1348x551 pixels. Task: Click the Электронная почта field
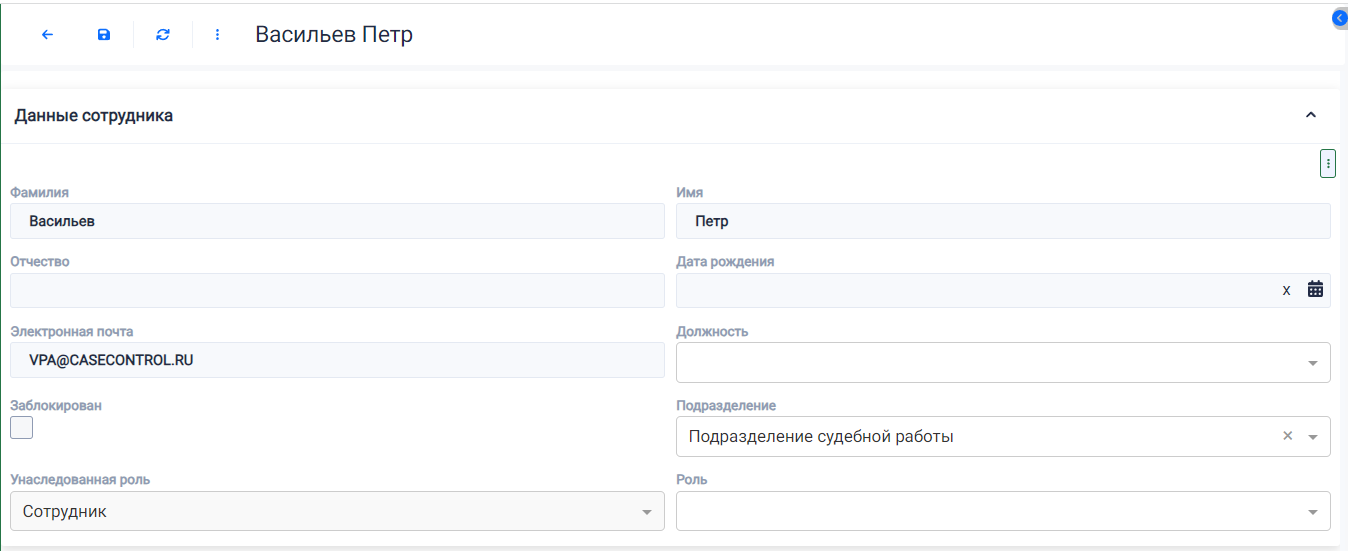click(x=337, y=360)
